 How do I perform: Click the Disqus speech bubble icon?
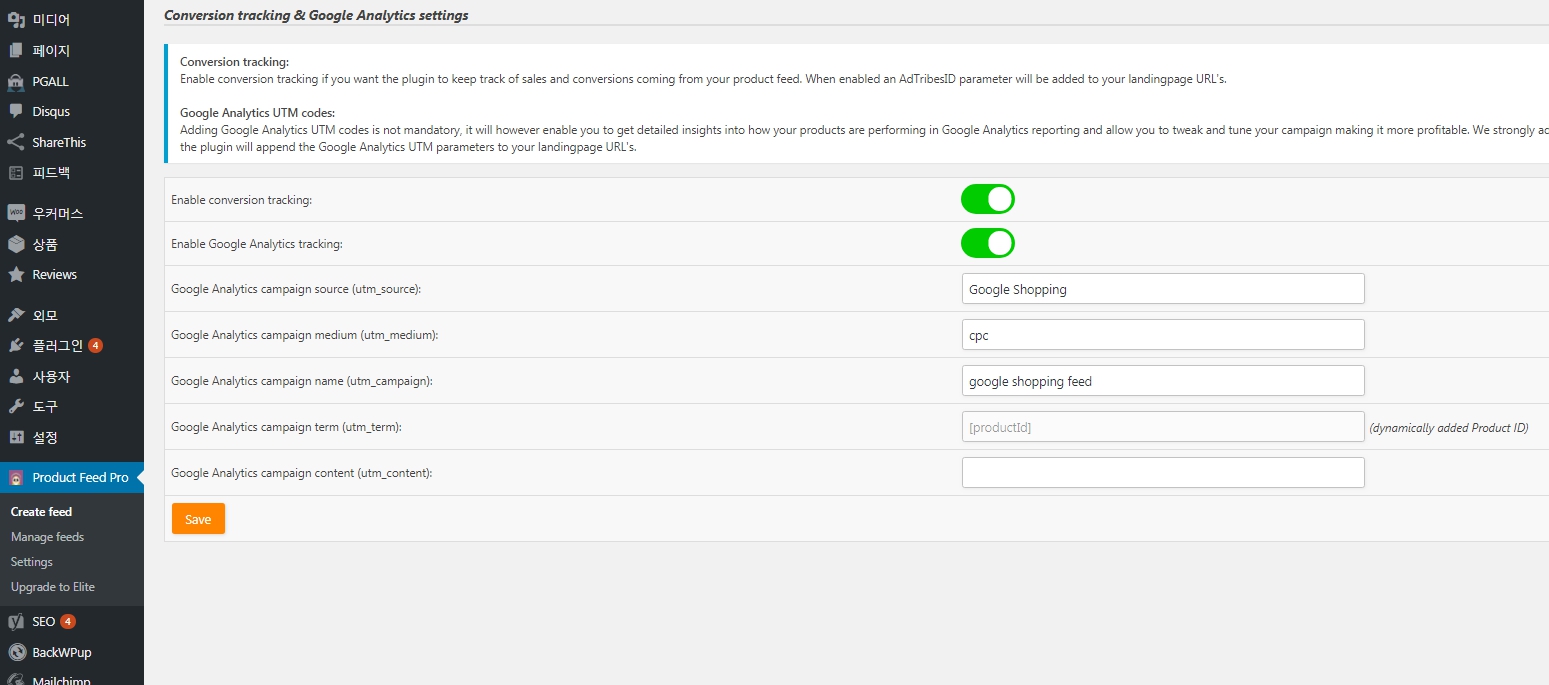pos(16,111)
